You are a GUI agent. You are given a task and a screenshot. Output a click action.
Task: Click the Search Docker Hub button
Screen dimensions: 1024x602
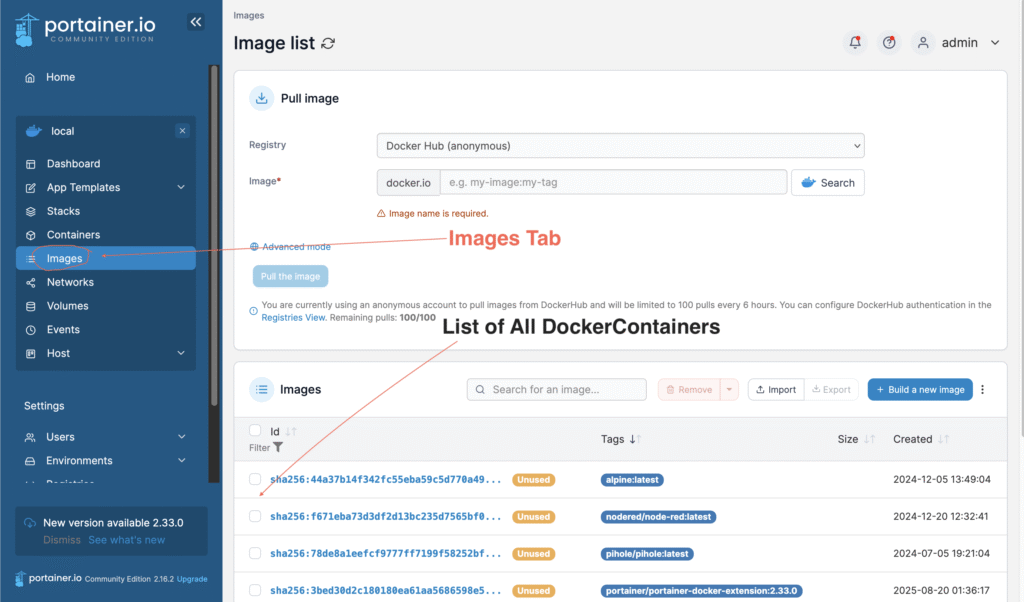[x=827, y=183]
